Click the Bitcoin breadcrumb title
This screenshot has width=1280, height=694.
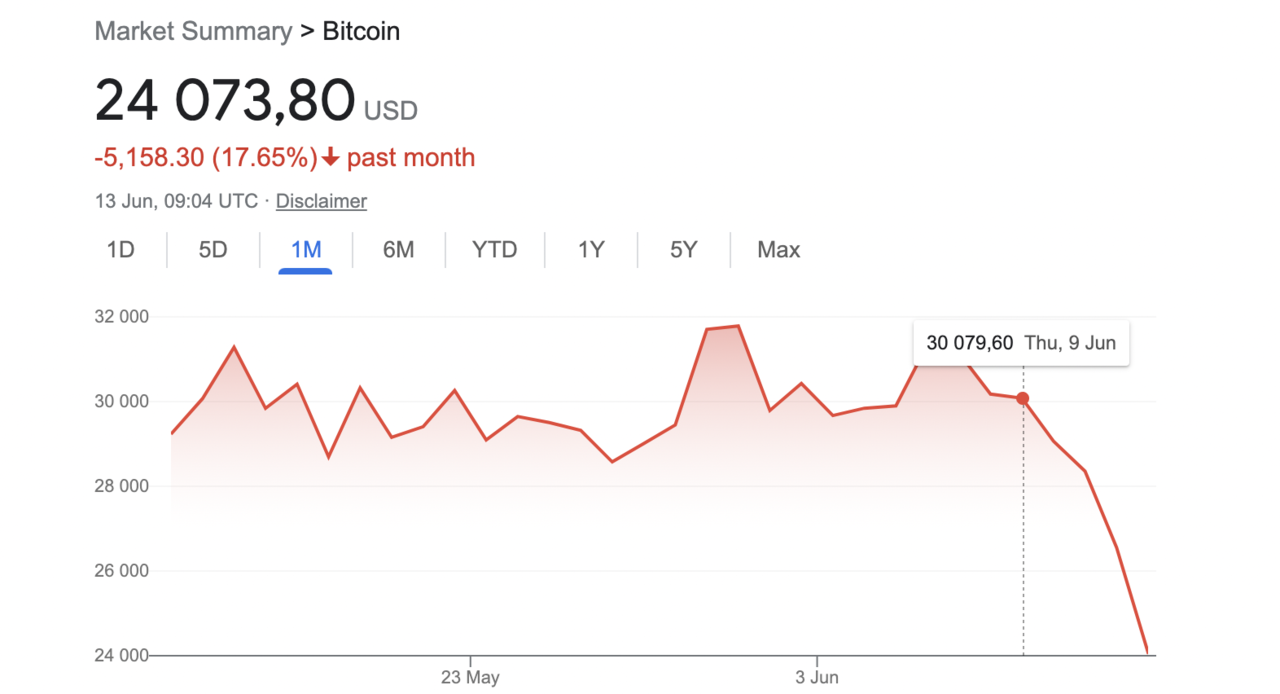click(x=361, y=31)
